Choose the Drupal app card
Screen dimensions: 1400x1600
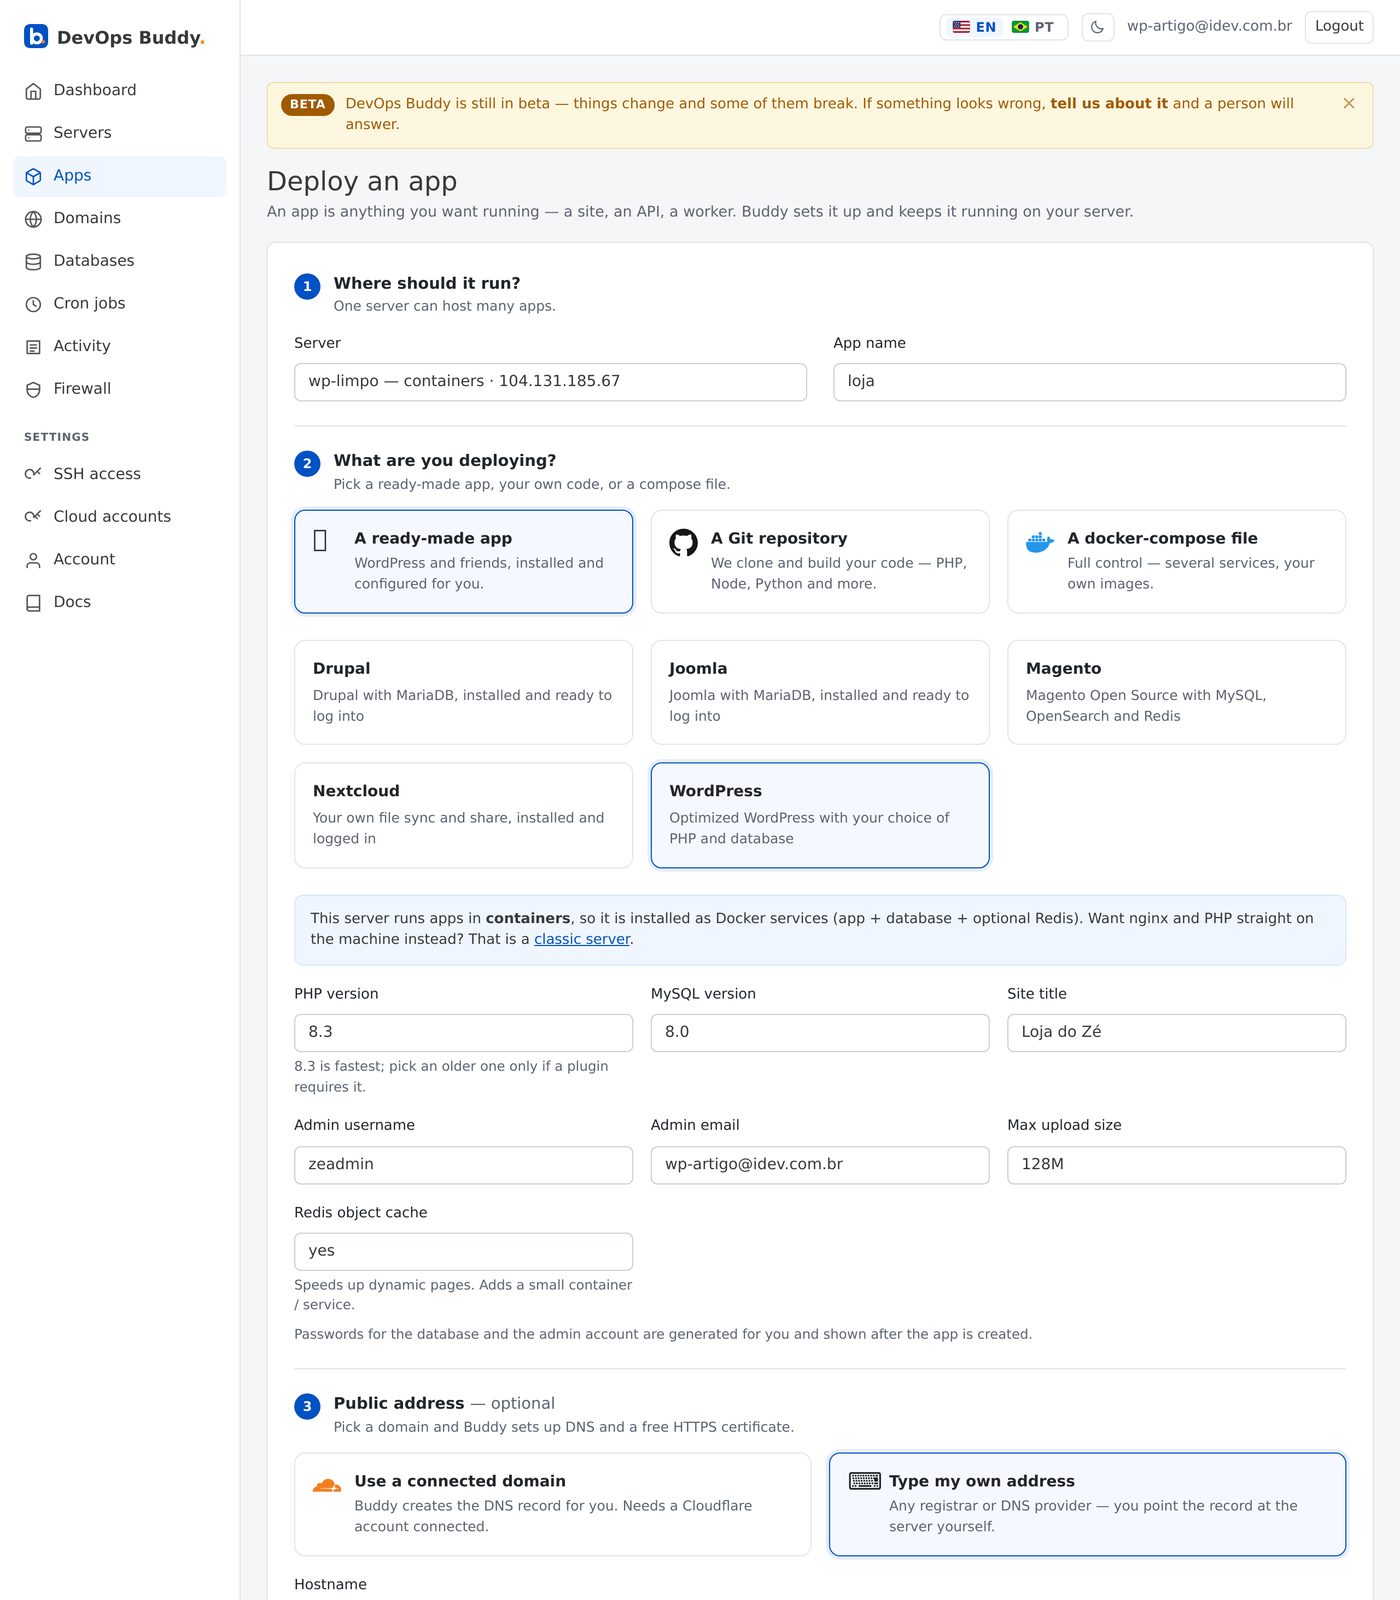tap(464, 692)
